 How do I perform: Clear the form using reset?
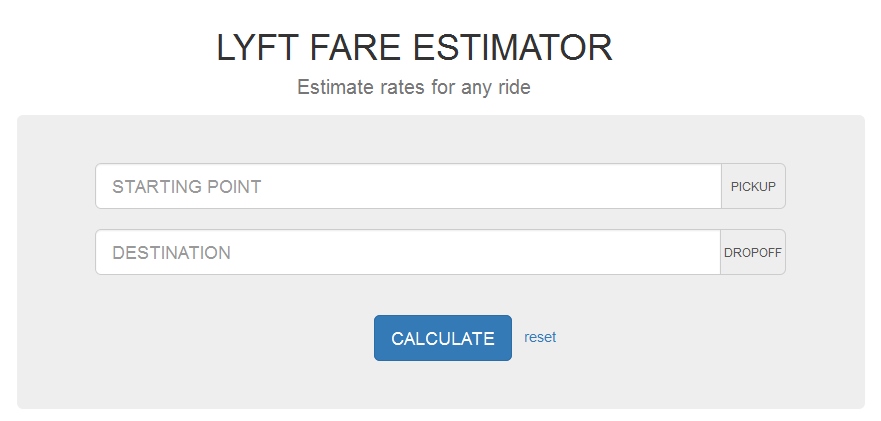coord(540,337)
